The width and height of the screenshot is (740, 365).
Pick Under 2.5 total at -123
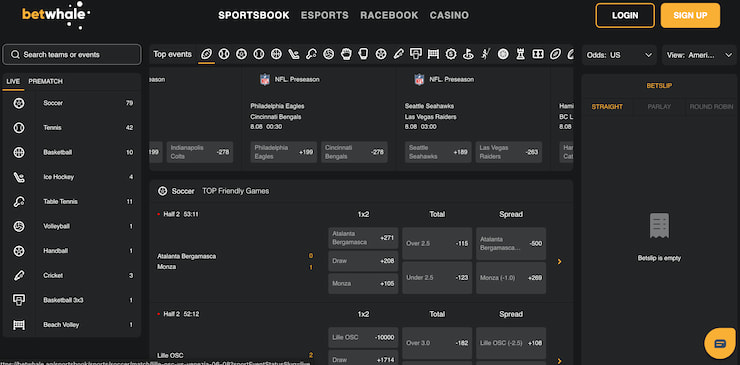pyautogui.click(x=437, y=278)
